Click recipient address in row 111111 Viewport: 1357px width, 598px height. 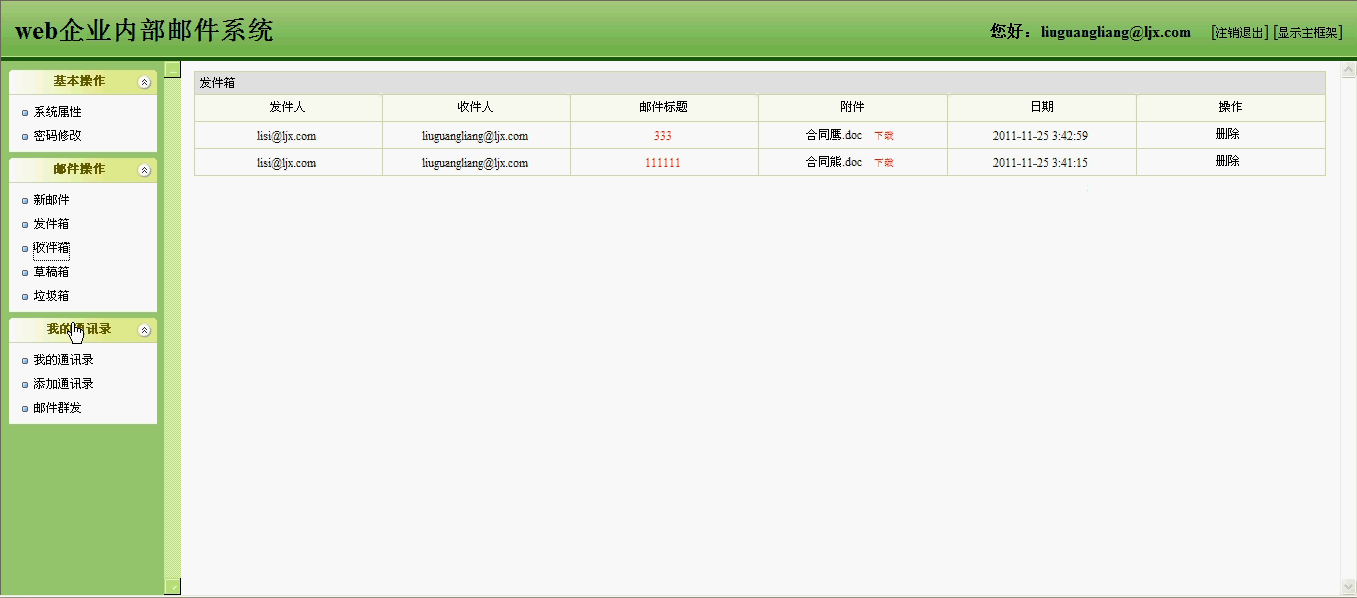[x=475, y=163]
